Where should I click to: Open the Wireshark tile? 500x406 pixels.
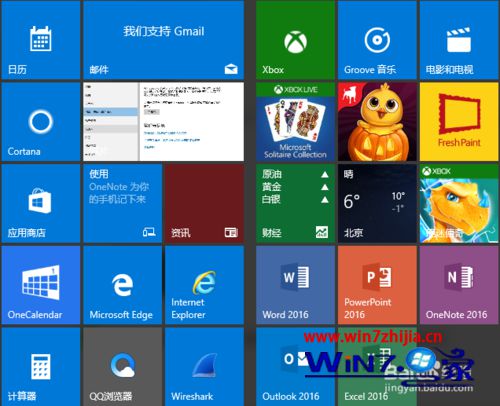[204, 367]
